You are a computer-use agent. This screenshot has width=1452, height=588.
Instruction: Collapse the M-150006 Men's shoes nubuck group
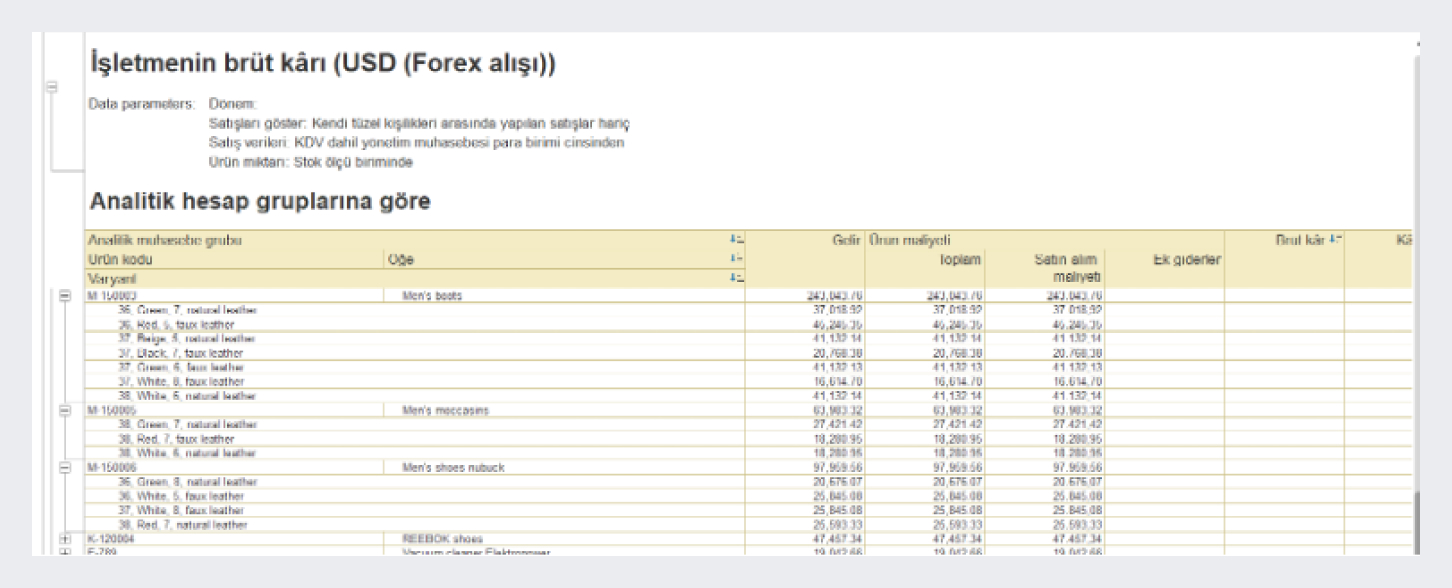click(x=66, y=467)
